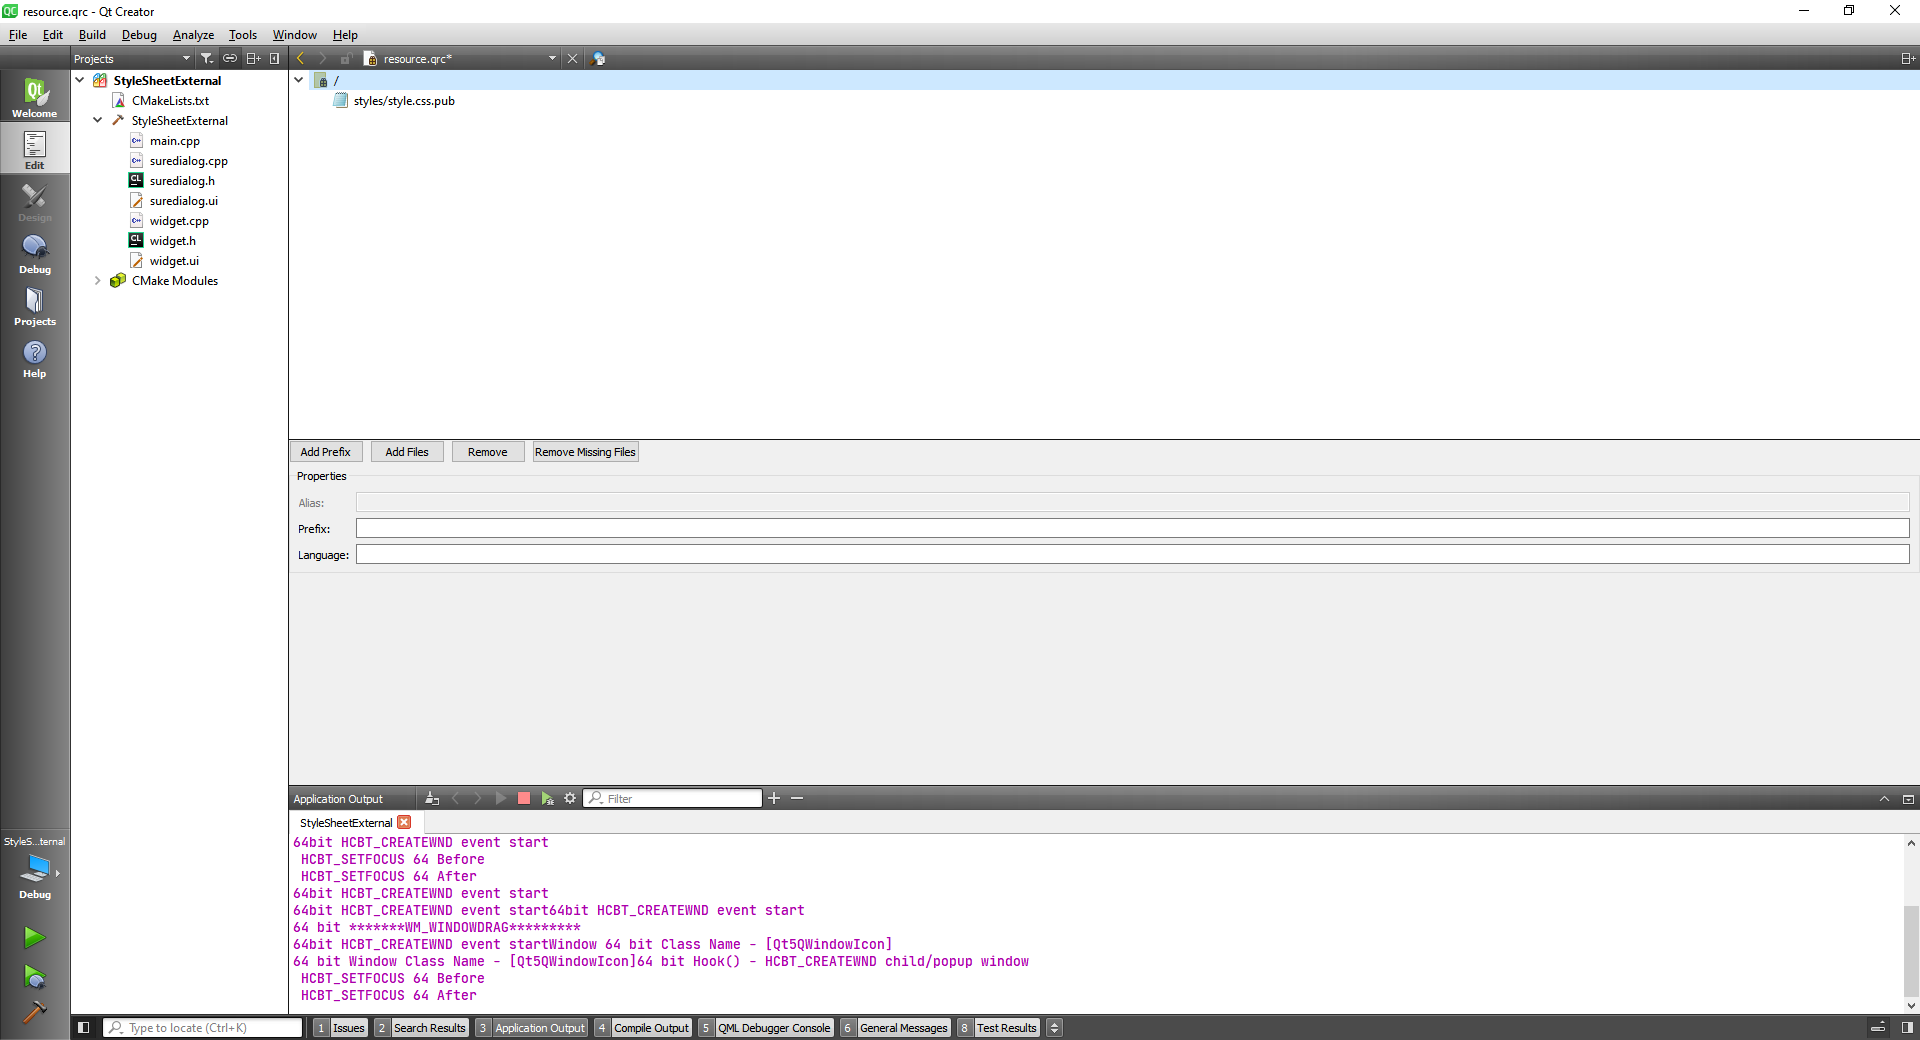The height and width of the screenshot is (1040, 1920).
Task: Click the green Run button
Action: tap(35, 937)
